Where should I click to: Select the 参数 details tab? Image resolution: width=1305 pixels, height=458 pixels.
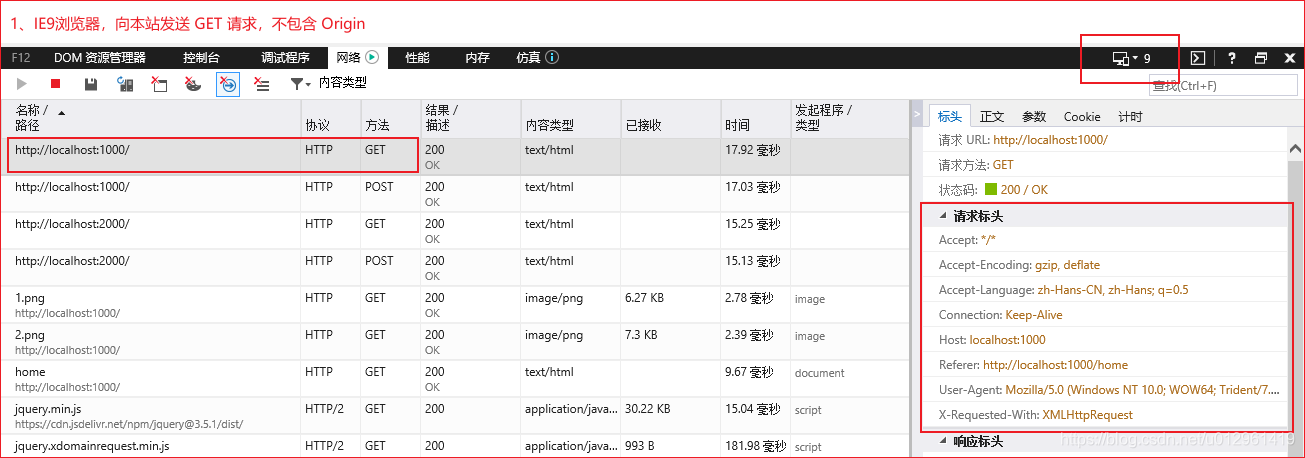click(x=1034, y=117)
